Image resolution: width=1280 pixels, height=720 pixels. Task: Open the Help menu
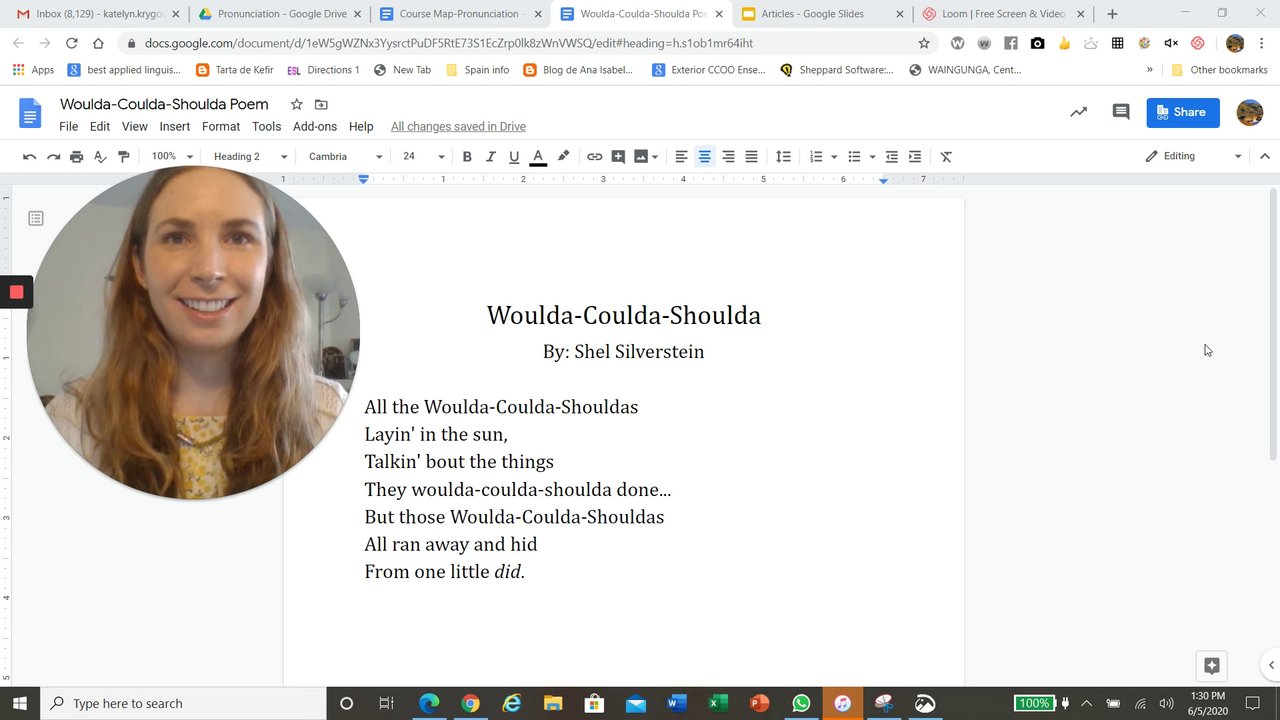(361, 126)
